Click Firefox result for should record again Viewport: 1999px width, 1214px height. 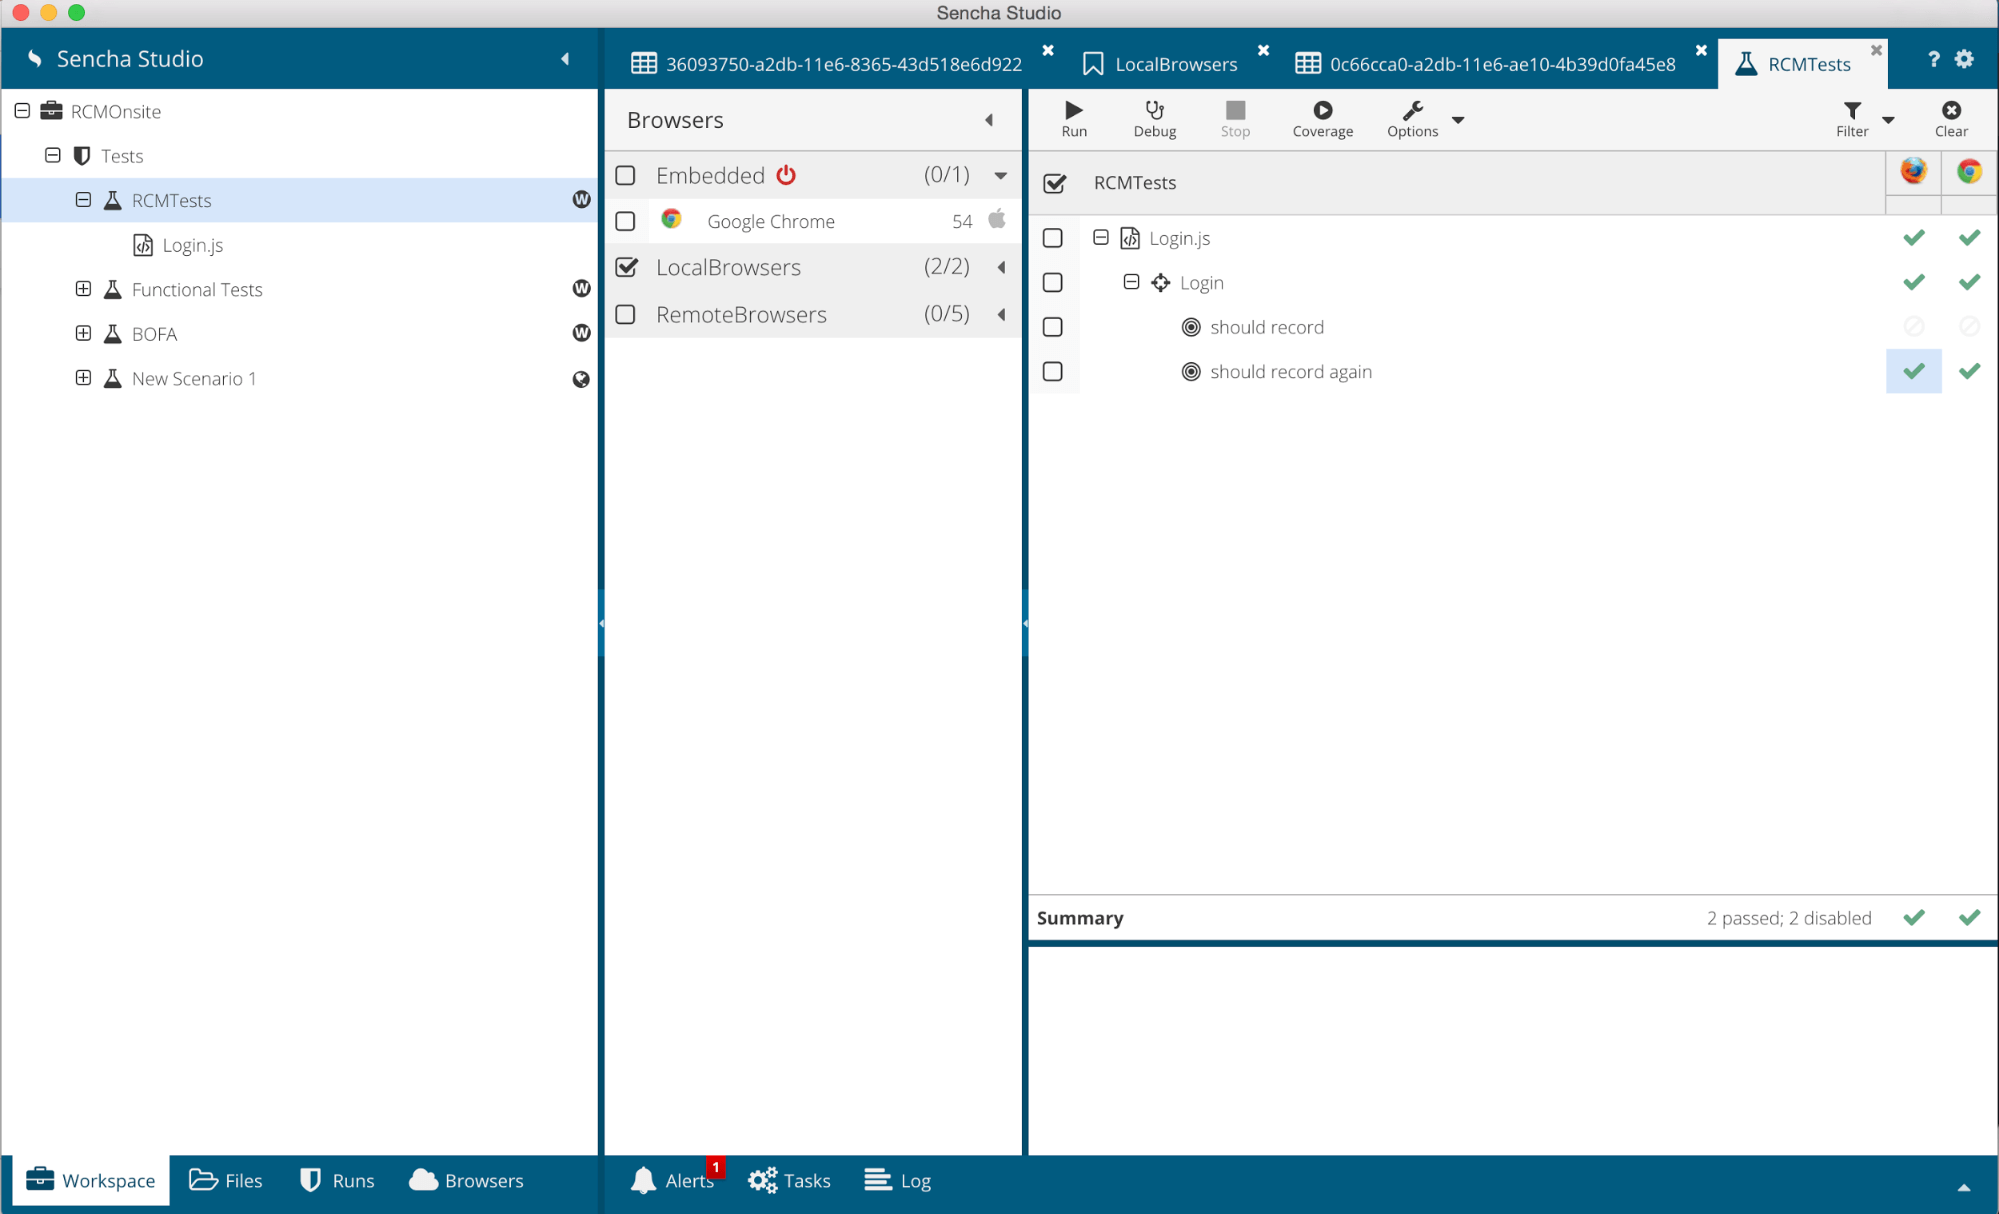pyautogui.click(x=1913, y=371)
